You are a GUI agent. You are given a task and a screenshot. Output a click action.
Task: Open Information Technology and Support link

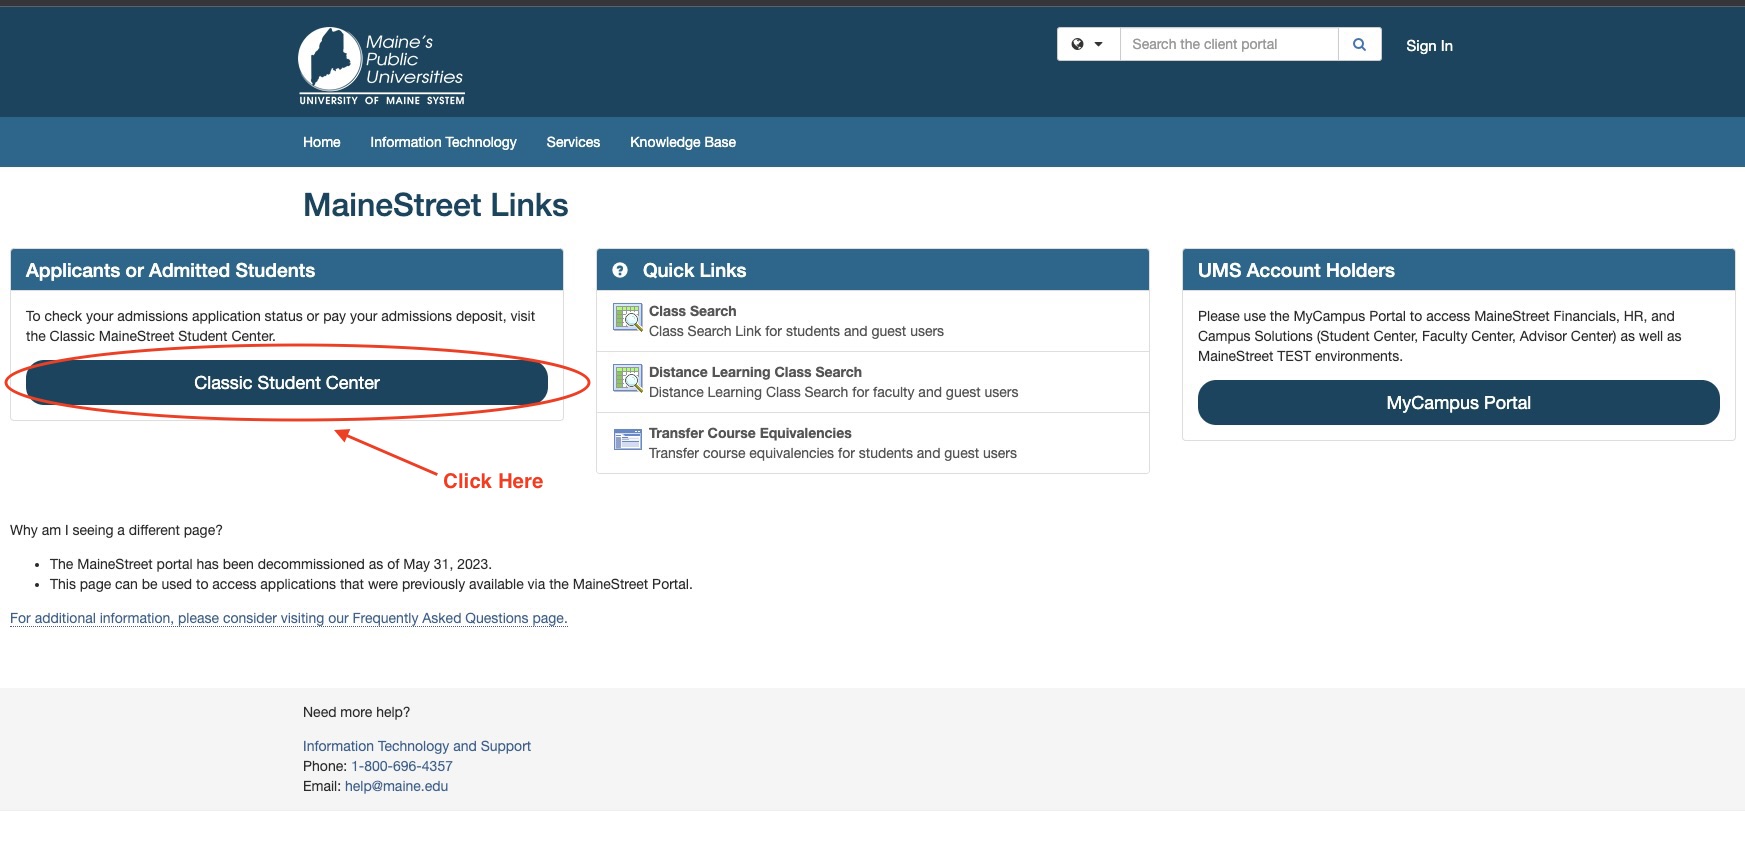coord(417,746)
